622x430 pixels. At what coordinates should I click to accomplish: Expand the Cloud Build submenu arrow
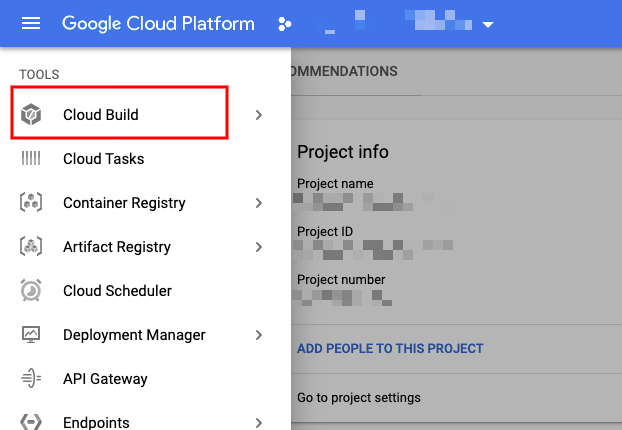point(259,115)
